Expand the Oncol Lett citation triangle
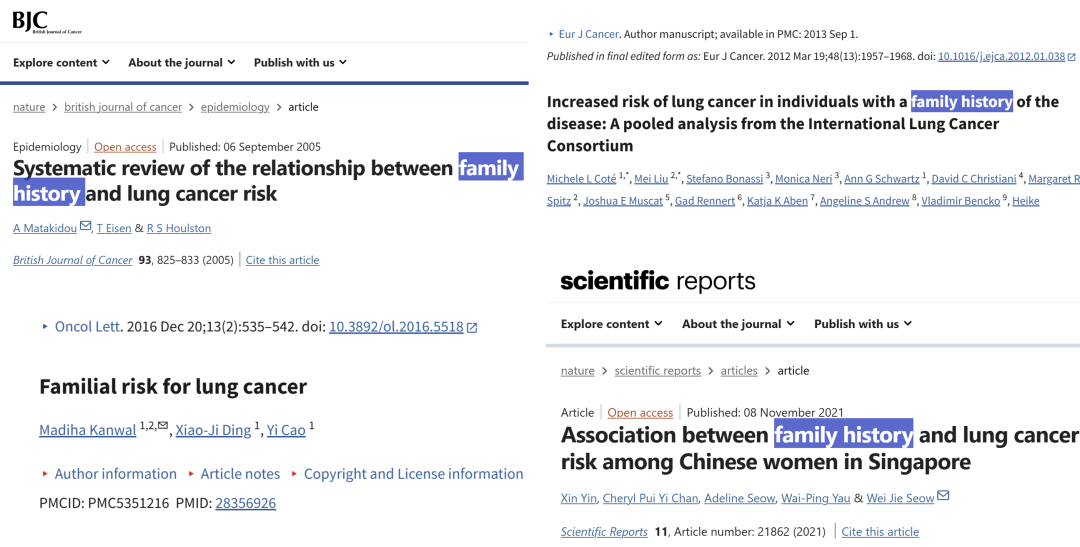The width and height of the screenshot is (1080, 547). coord(45,327)
